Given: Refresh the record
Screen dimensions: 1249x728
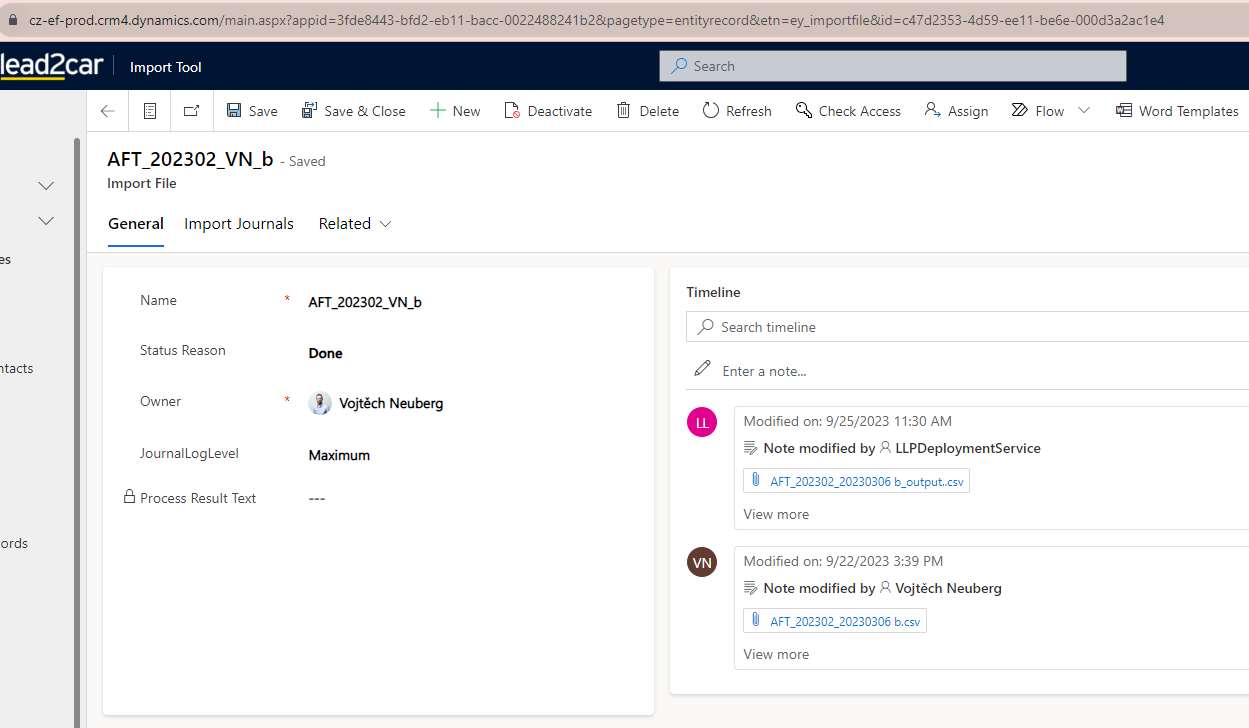Looking at the screenshot, I should point(737,111).
